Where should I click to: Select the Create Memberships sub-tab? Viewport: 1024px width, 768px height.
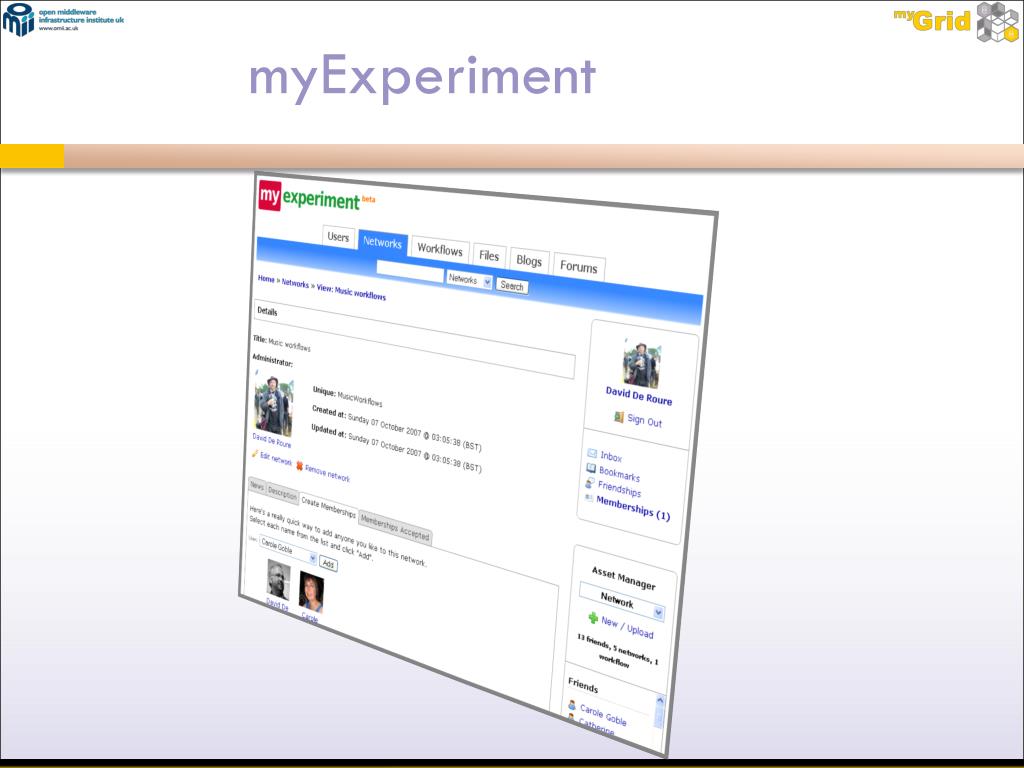pos(328,507)
